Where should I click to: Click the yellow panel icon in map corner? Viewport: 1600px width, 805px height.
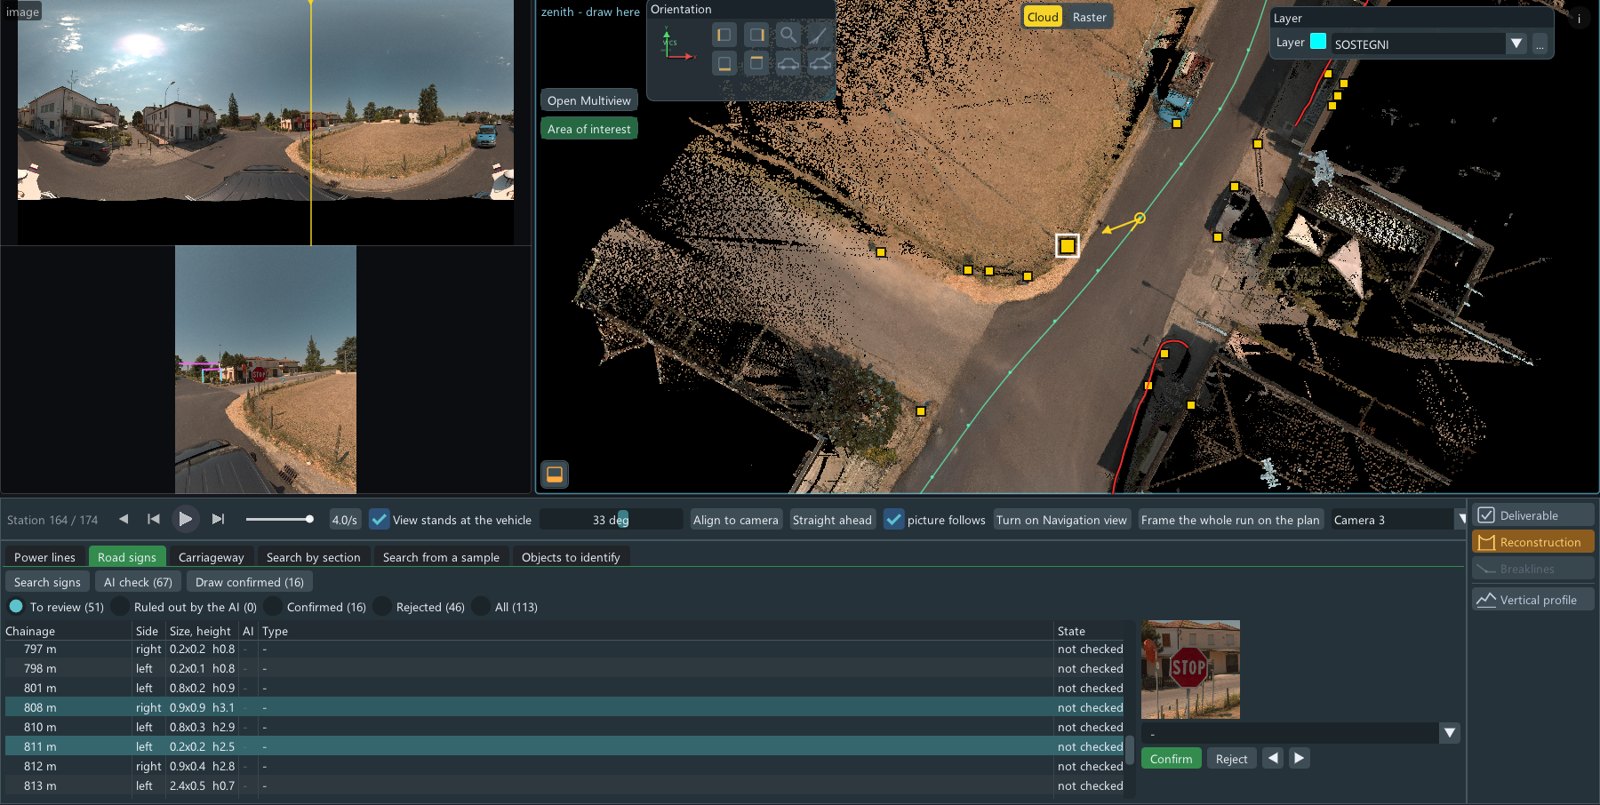pos(554,474)
